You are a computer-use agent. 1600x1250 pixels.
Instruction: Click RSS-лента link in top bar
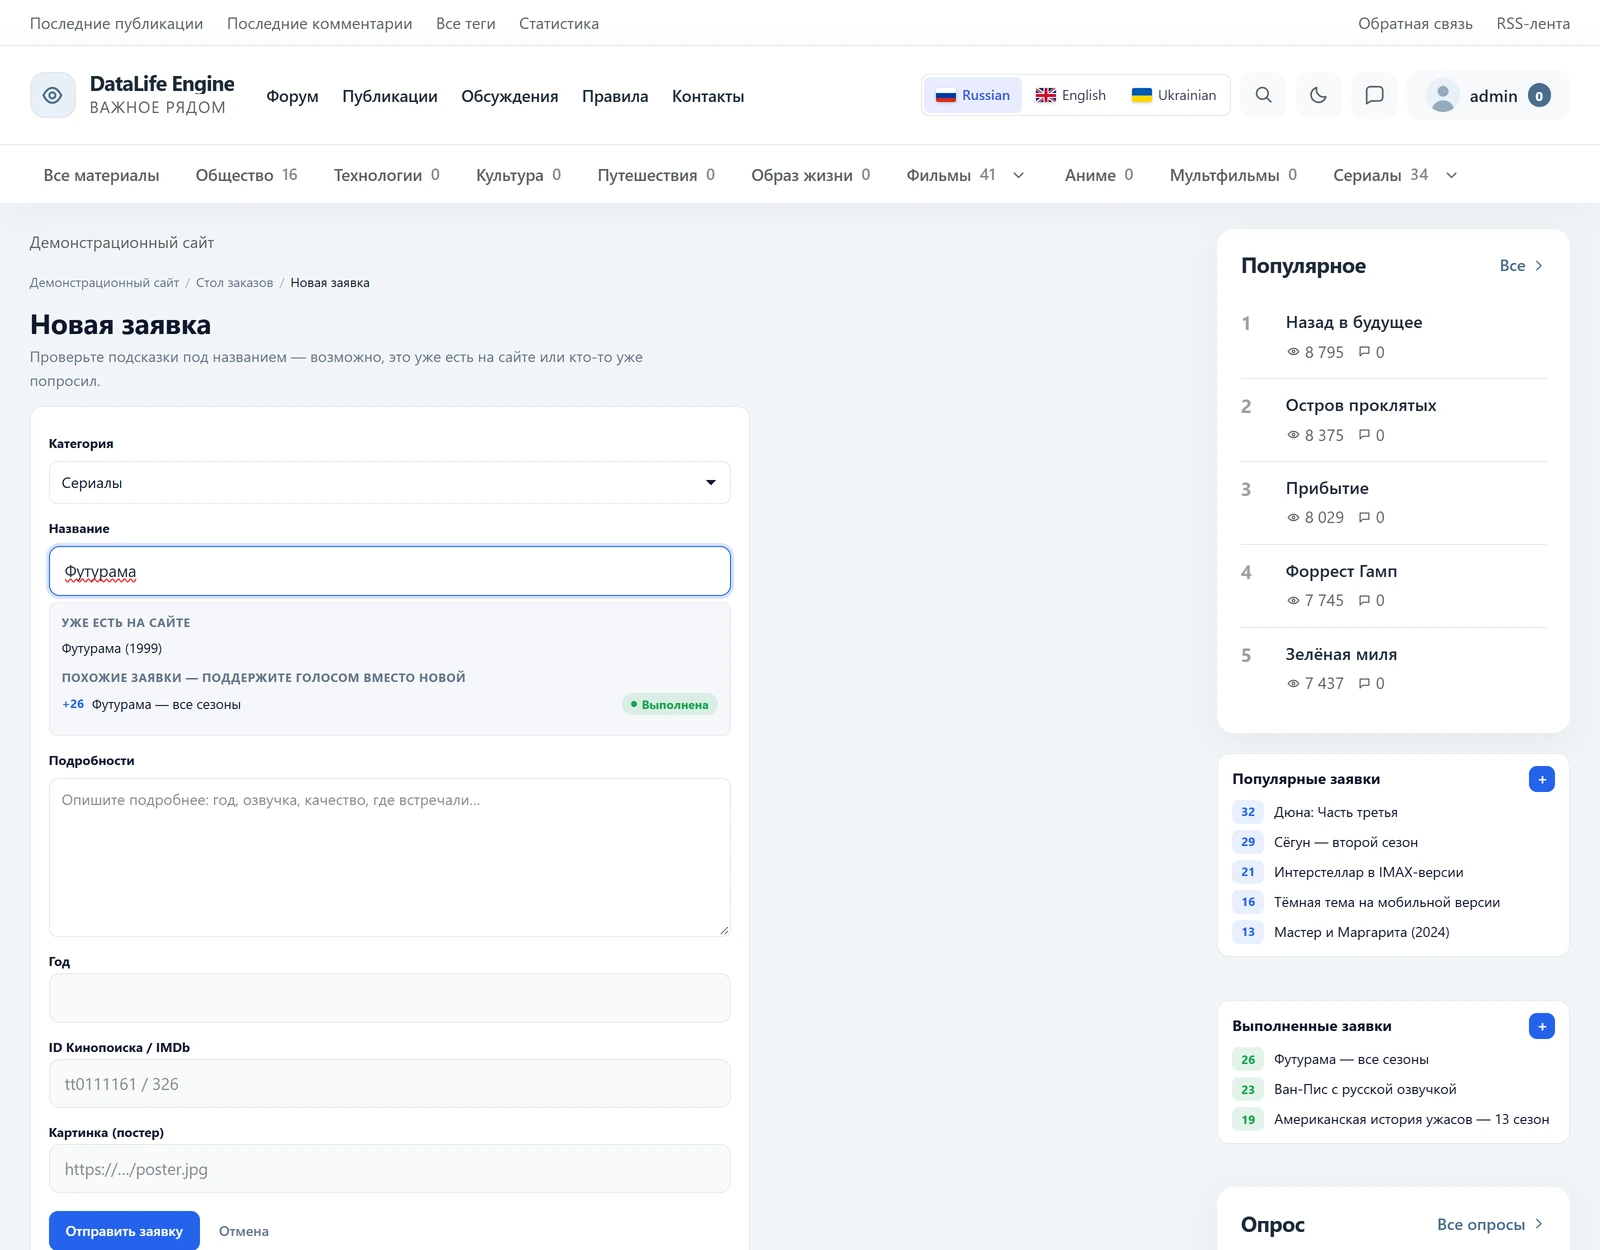click(x=1533, y=23)
